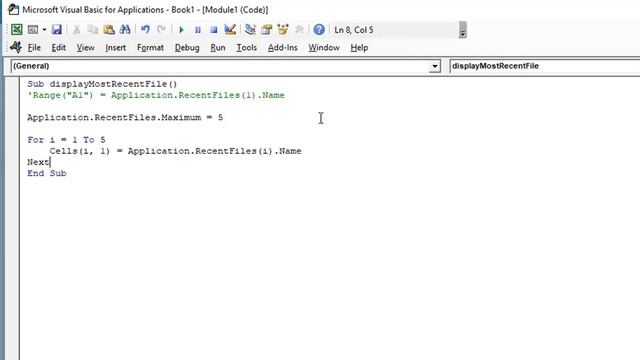The height and width of the screenshot is (360, 640).
Task: Click the commented Range("A1") code line
Action: tap(156, 95)
